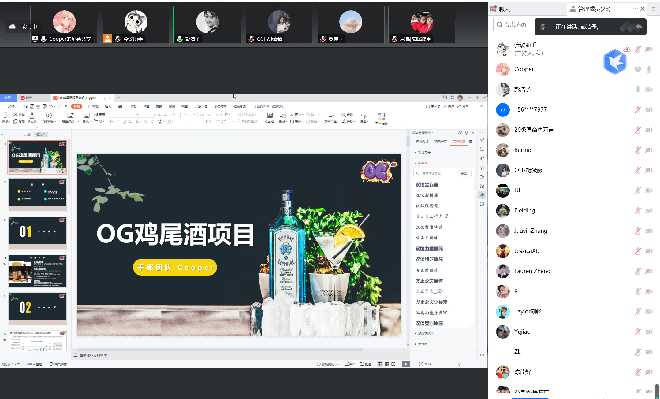The height and width of the screenshot is (399, 660).
Task: Click the orange host badge on the cat tile
Action: 108,39
